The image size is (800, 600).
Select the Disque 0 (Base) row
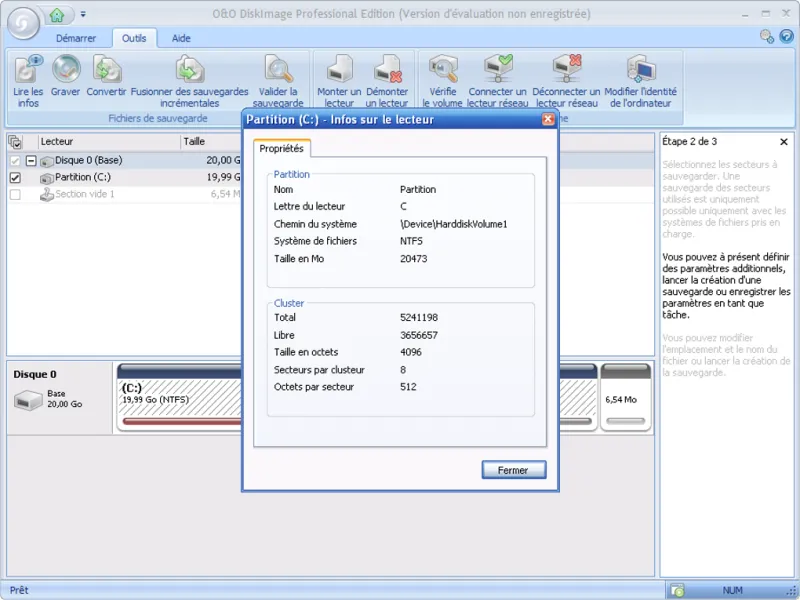click(124, 161)
